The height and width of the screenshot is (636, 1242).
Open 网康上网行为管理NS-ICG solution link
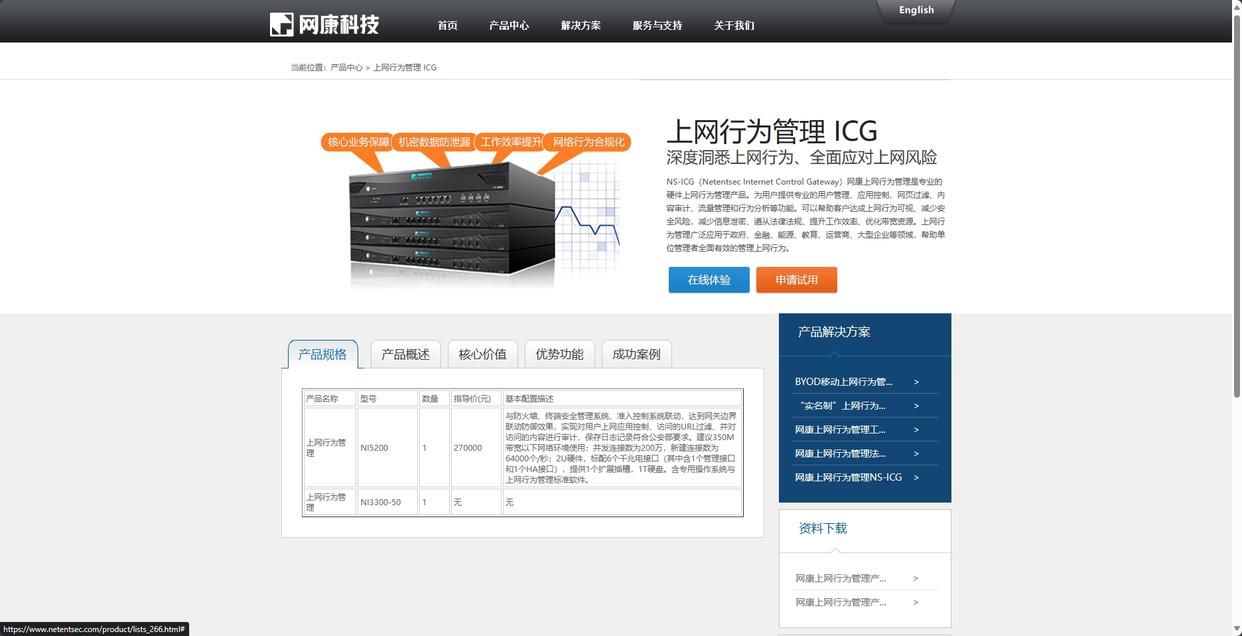pyautogui.click(x=848, y=478)
